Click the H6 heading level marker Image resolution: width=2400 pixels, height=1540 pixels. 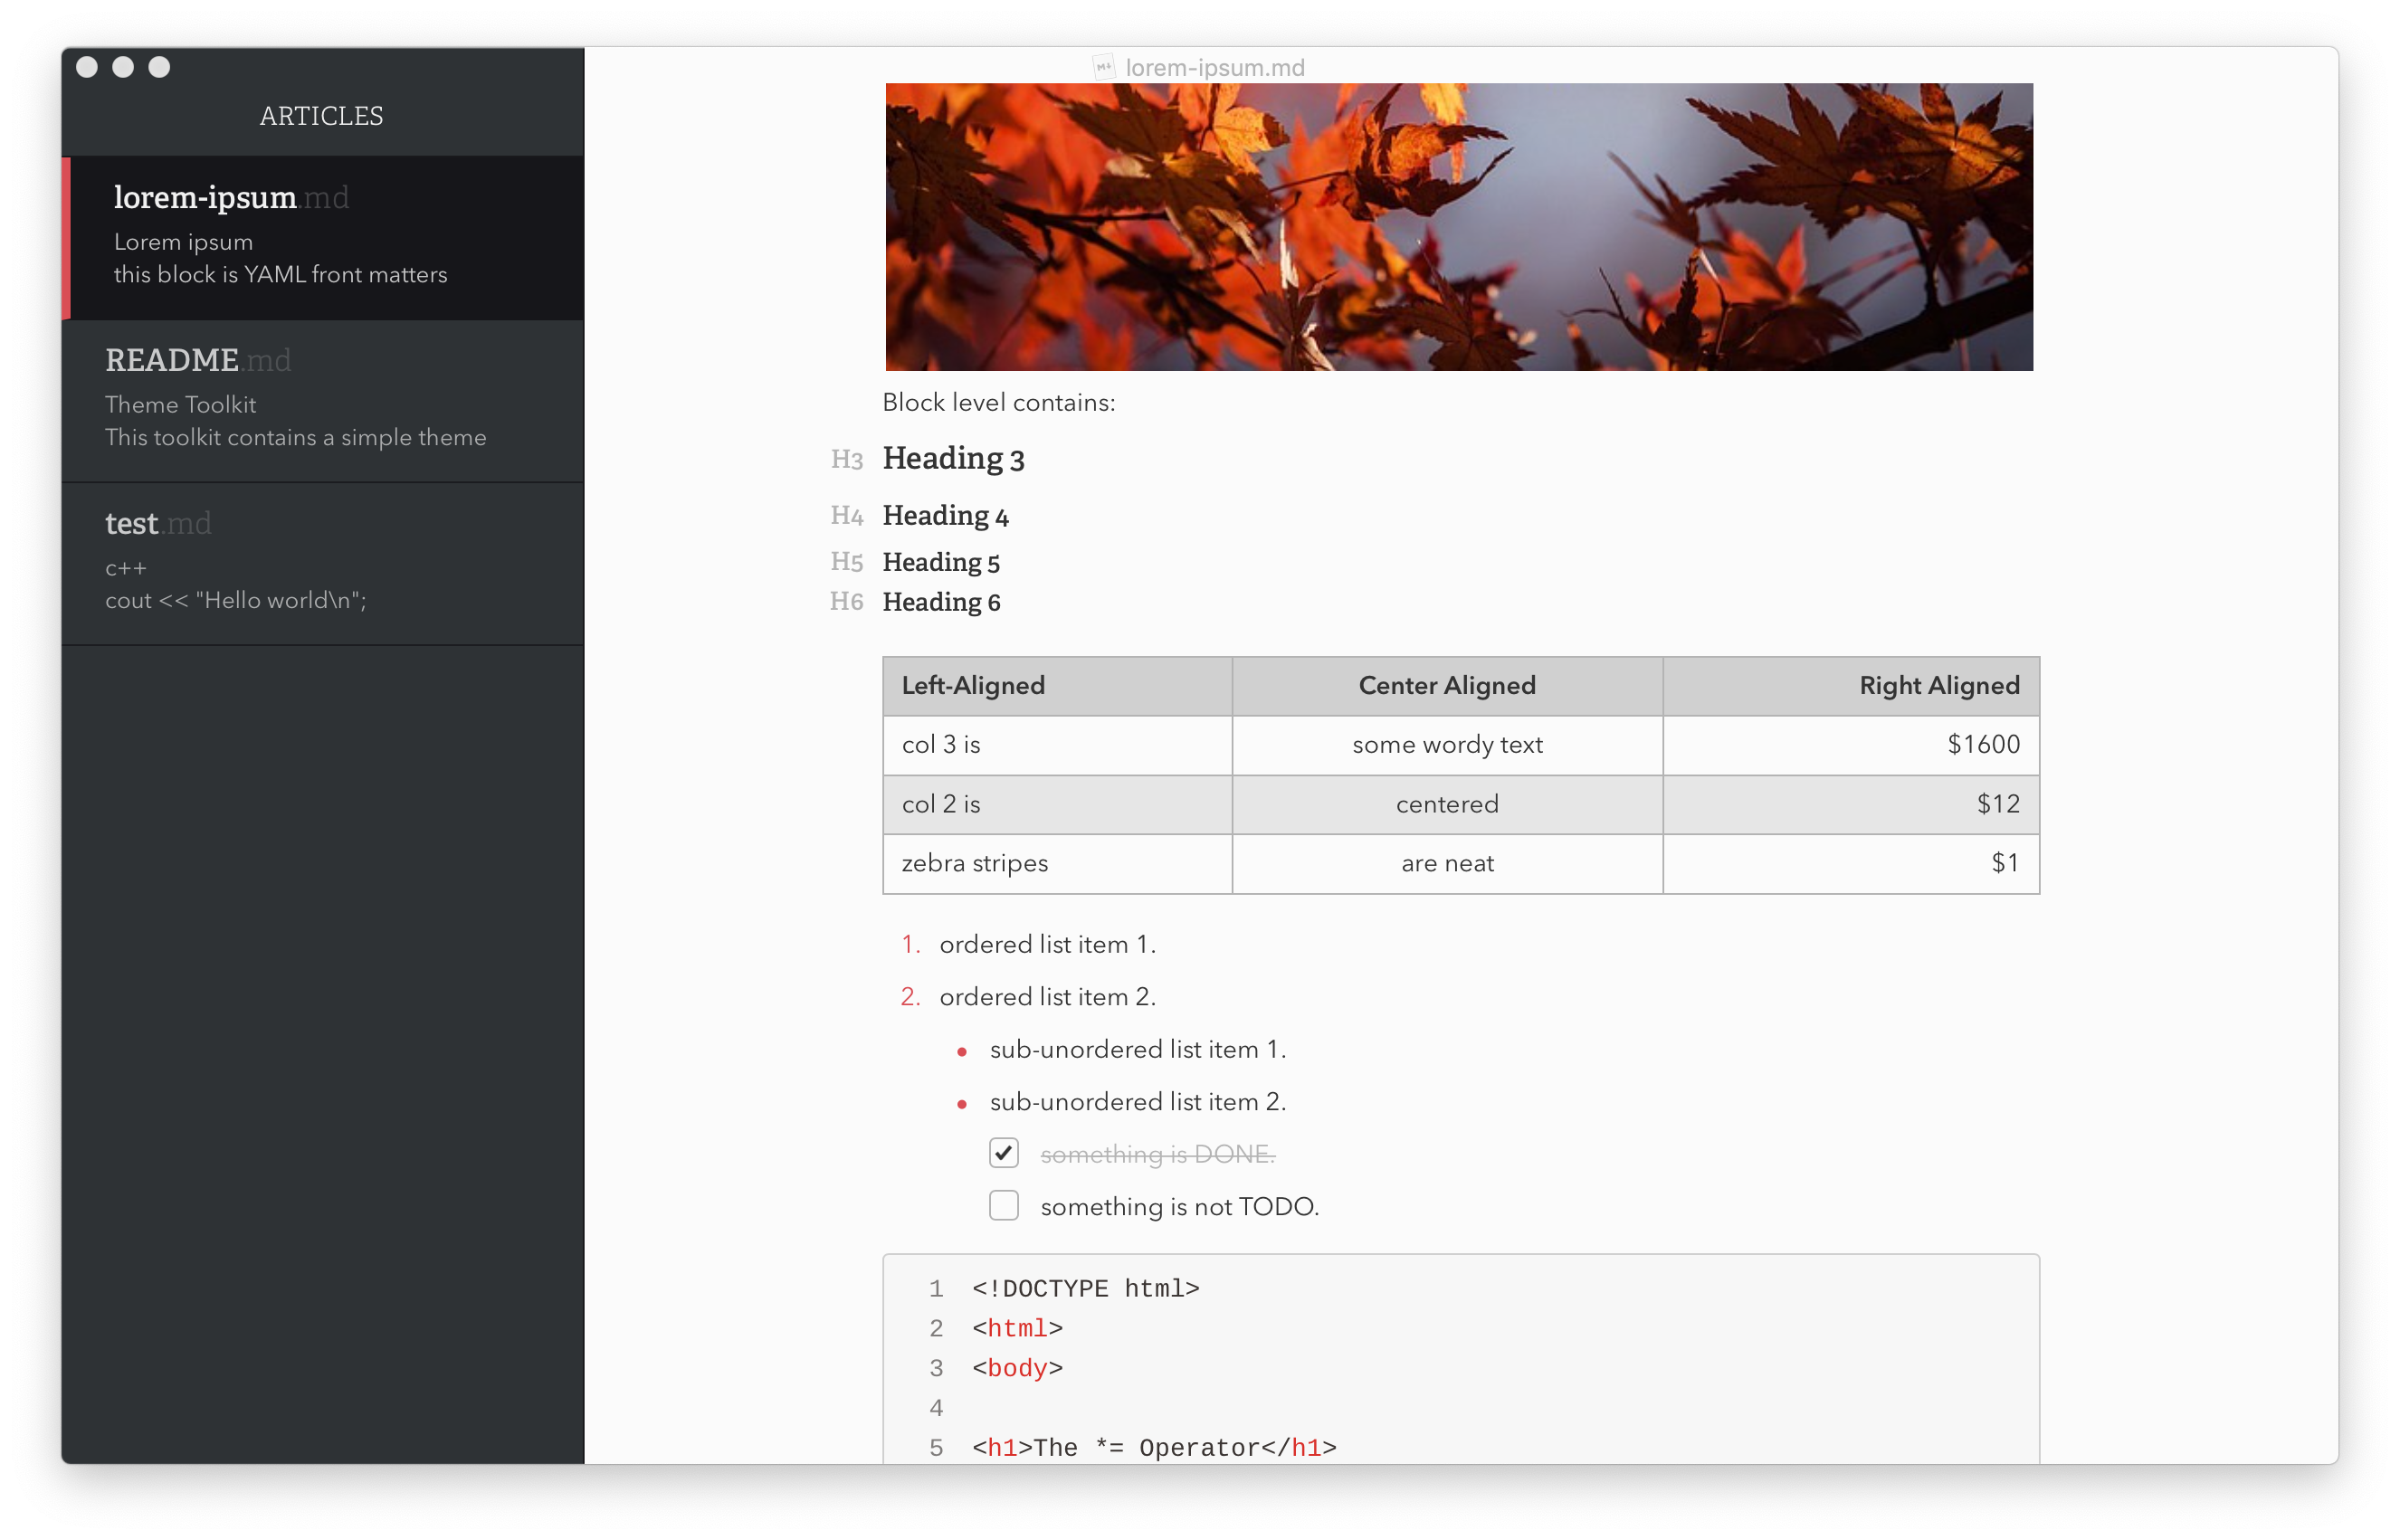846,602
